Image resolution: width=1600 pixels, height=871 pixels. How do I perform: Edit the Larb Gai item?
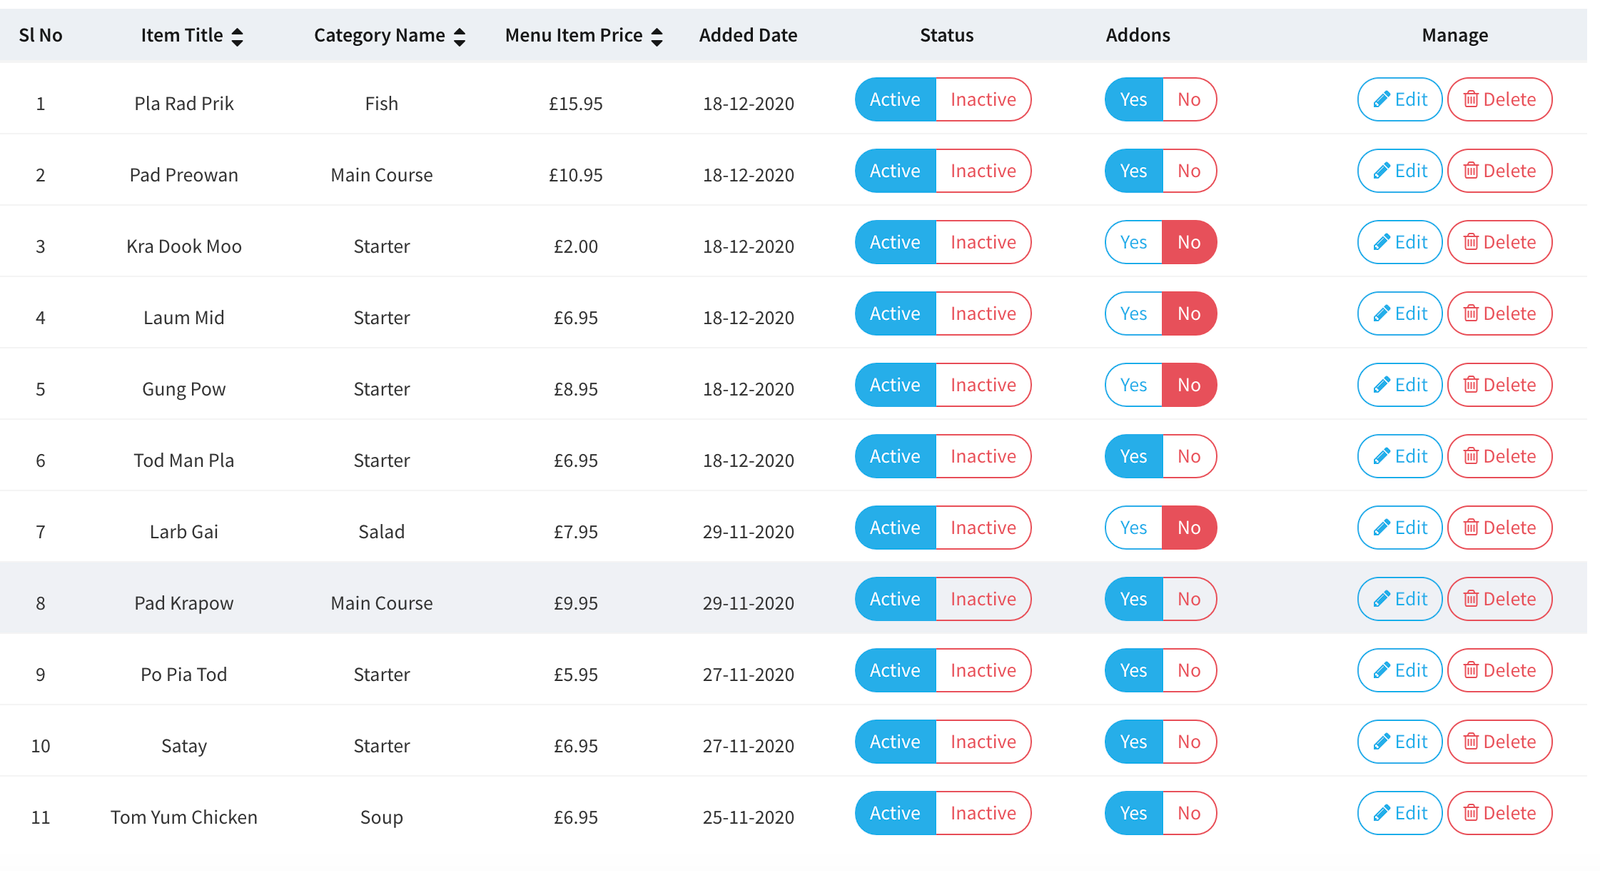pyautogui.click(x=1399, y=527)
